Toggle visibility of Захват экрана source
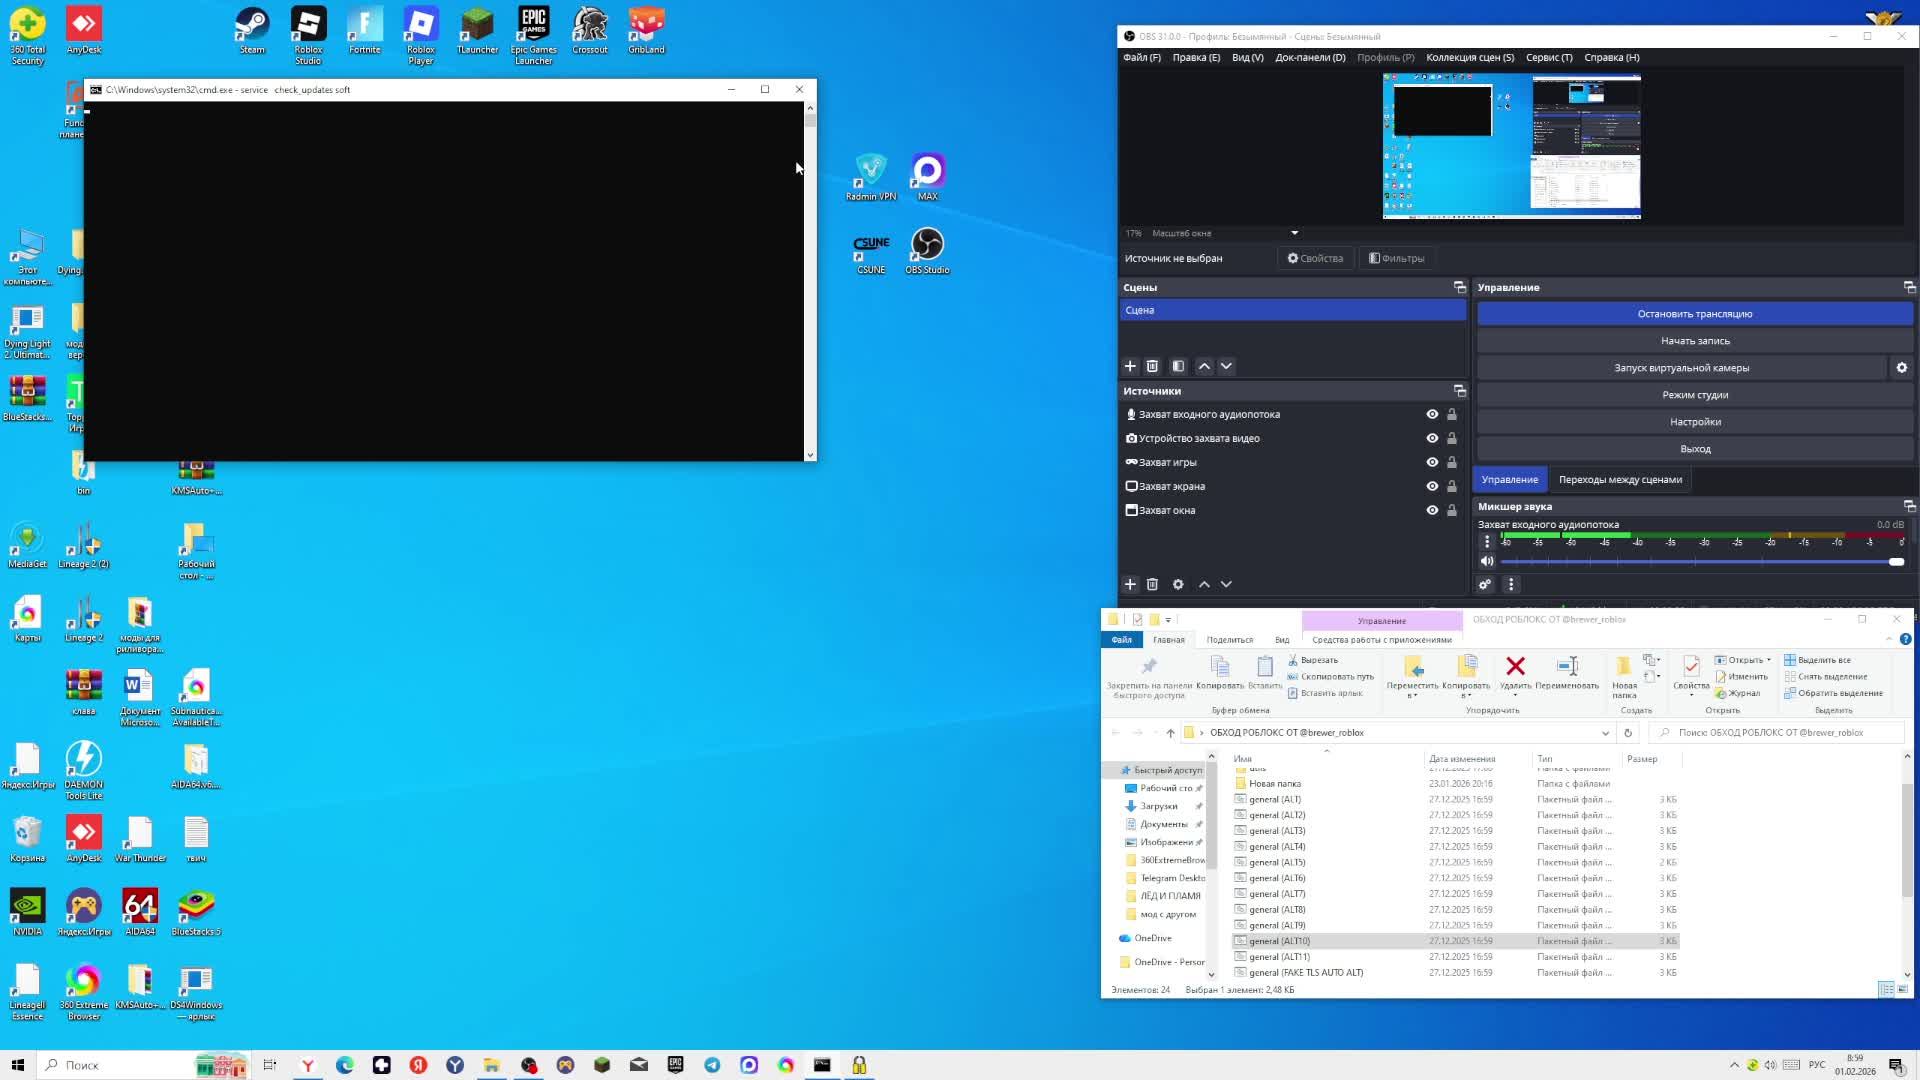This screenshot has height=1080, width=1920. point(1432,486)
